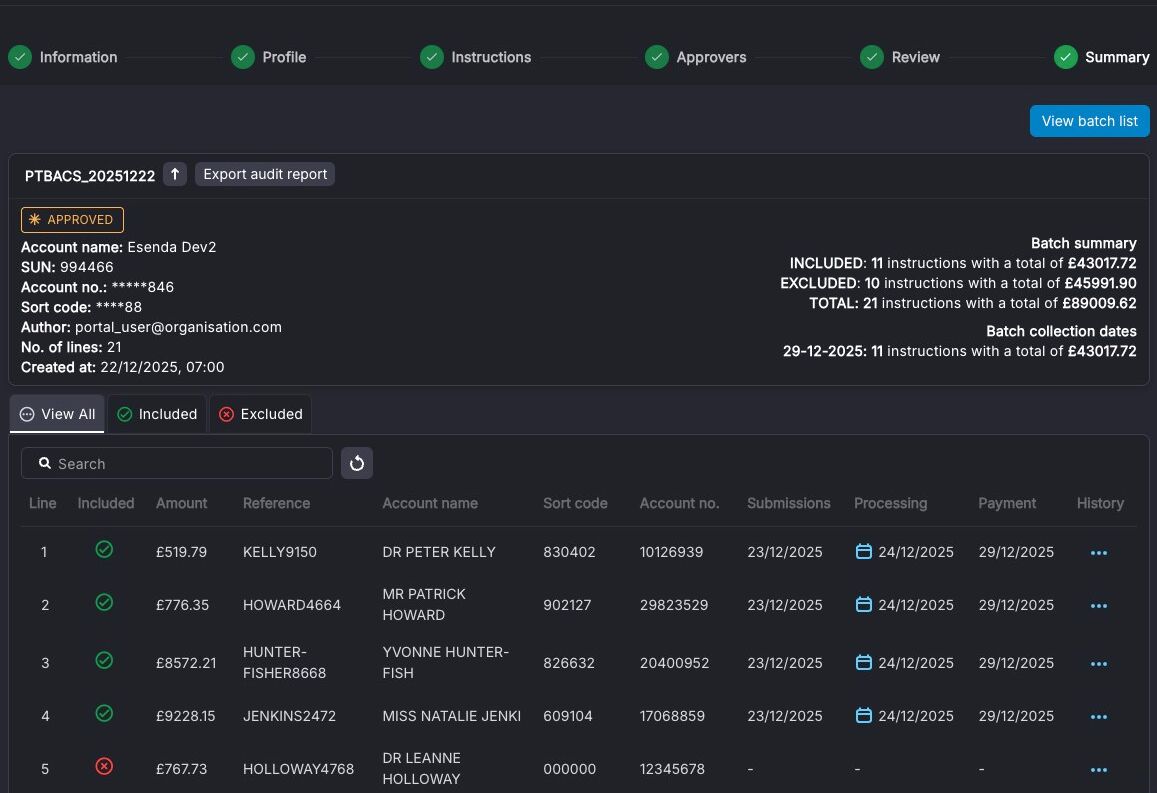Click account number 20400952

pos(674,663)
